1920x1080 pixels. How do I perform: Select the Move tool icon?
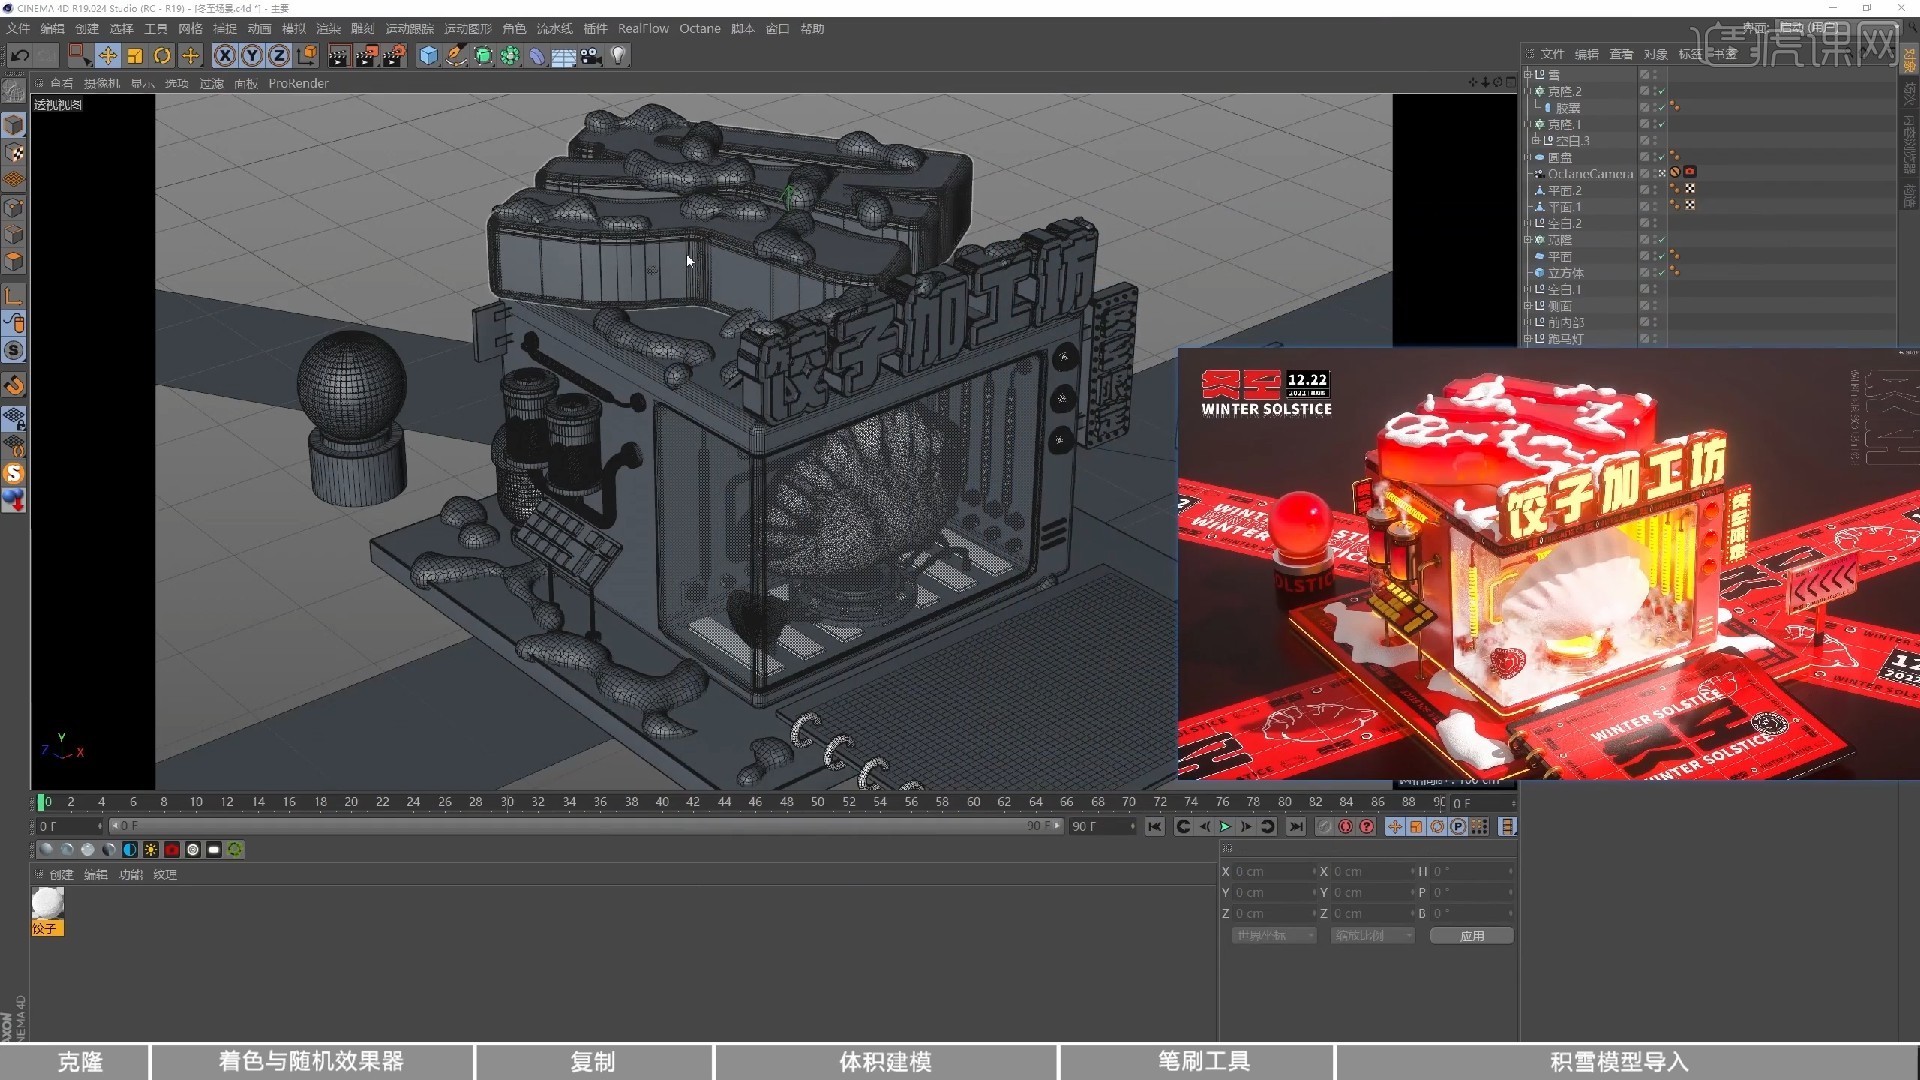pyautogui.click(x=107, y=56)
